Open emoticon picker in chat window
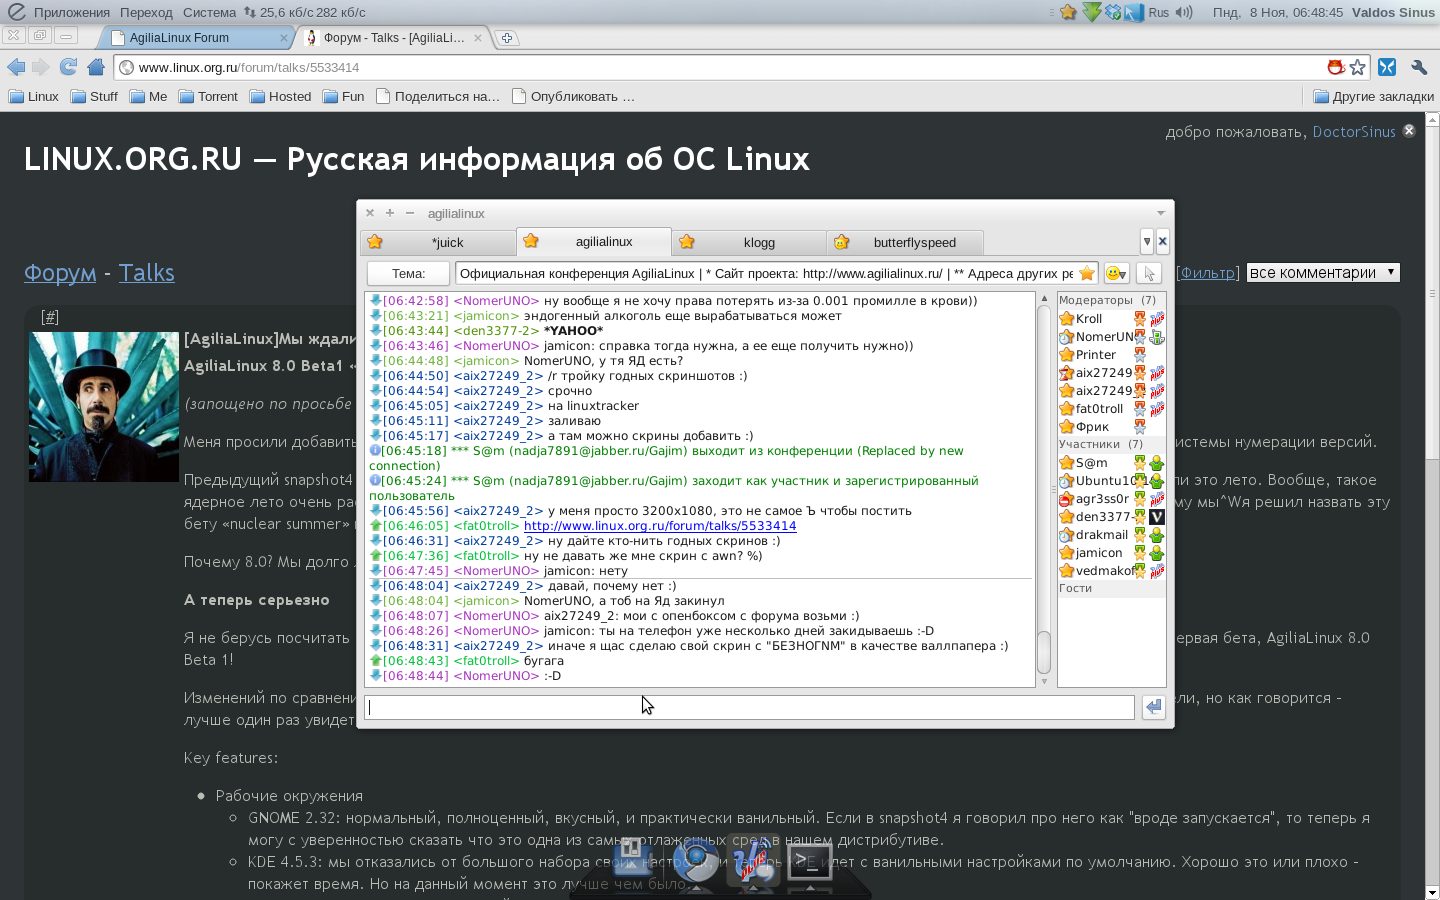Viewport: 1440px width, 900px height. click(1116, 273)
